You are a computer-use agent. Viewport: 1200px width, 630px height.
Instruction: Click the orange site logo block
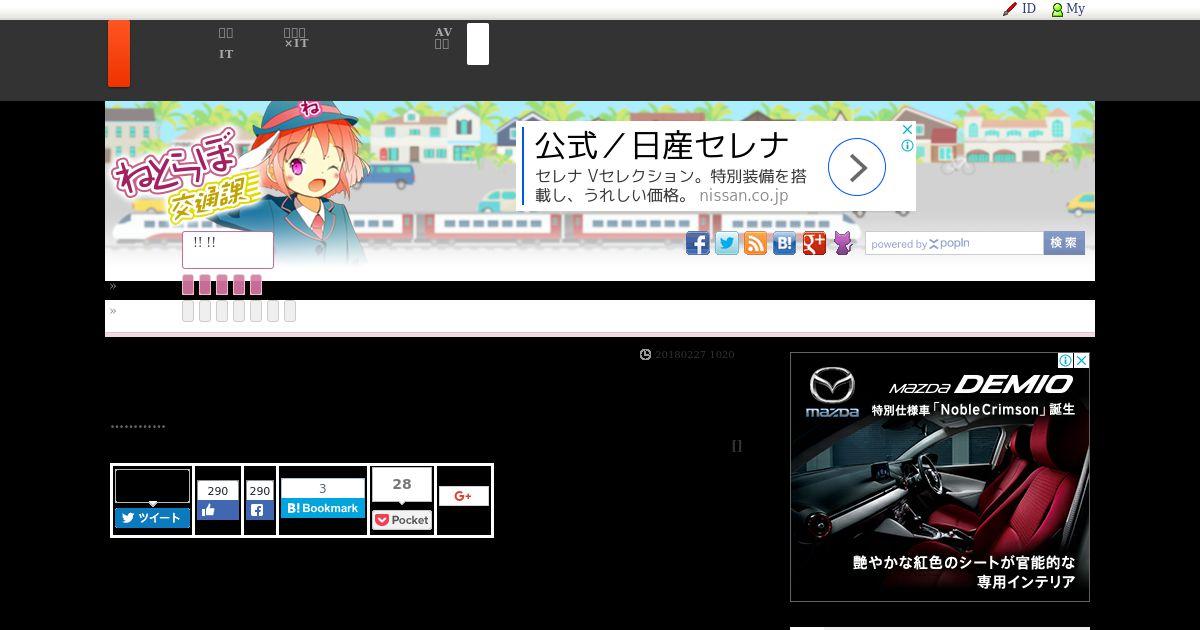(119, 53)
